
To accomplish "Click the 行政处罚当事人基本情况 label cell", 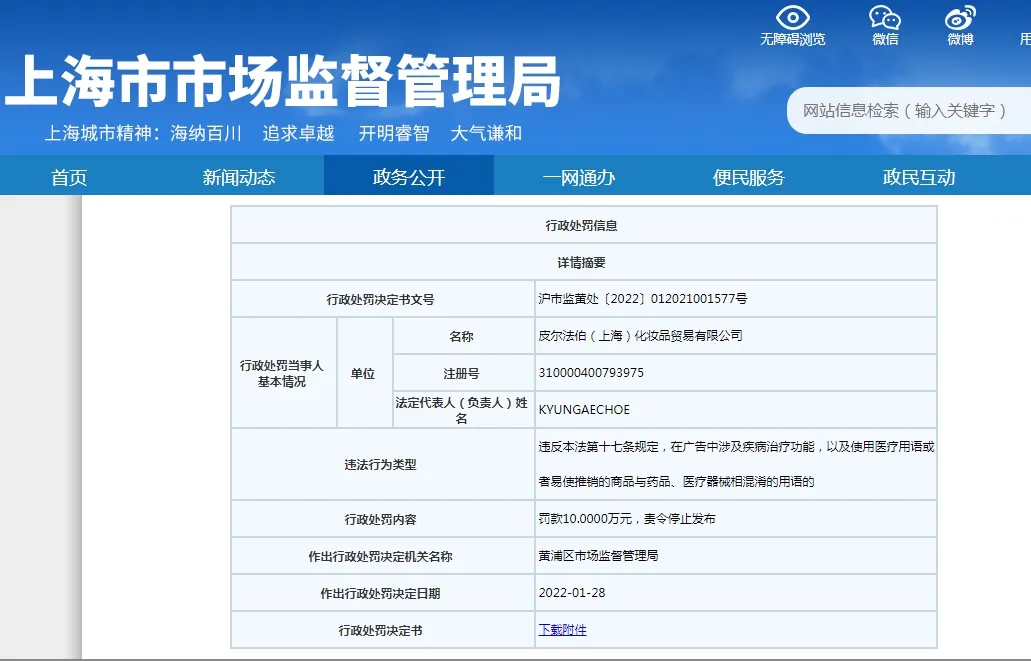I will click(x=284, y=373).
